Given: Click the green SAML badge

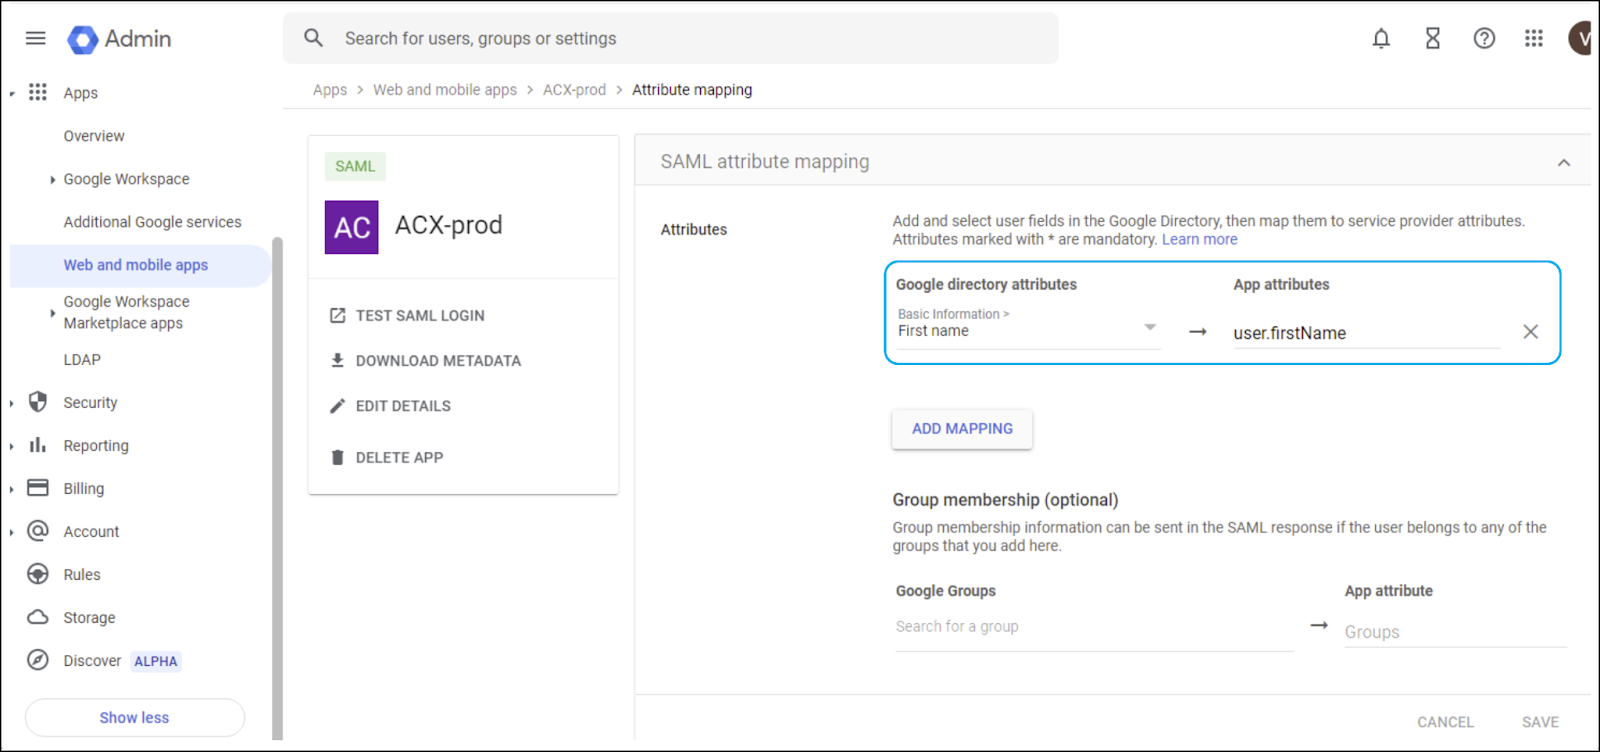Looking at the screenshot, I should click(355, 166).
